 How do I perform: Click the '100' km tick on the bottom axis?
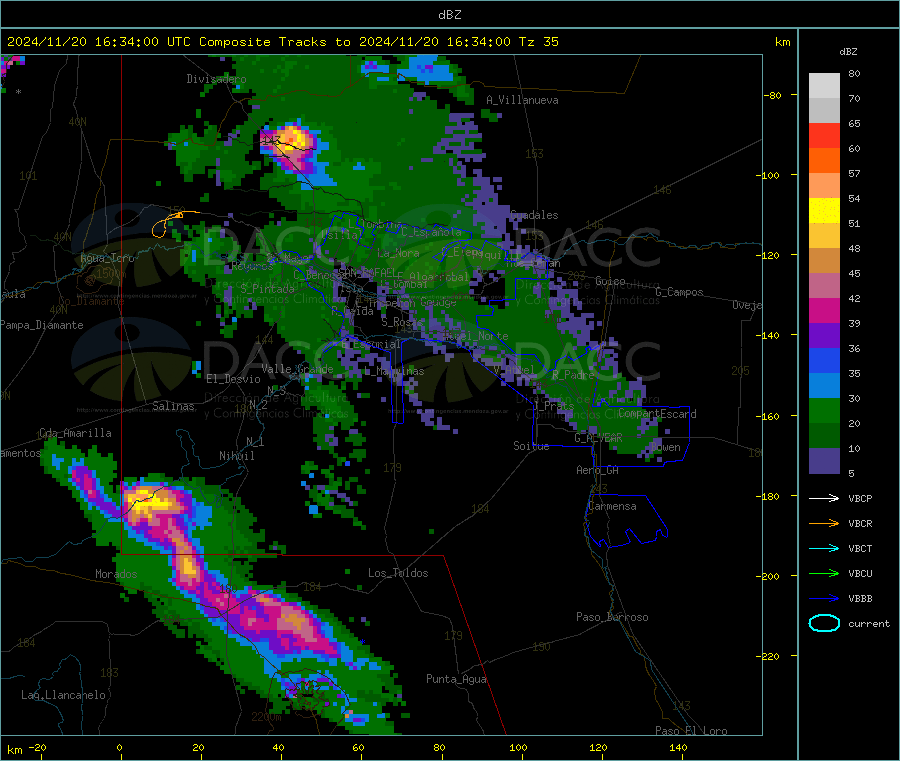click(x=518, y=747)
